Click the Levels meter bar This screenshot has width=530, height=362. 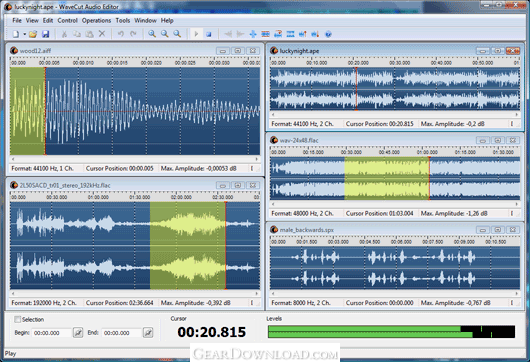(391, 332)
